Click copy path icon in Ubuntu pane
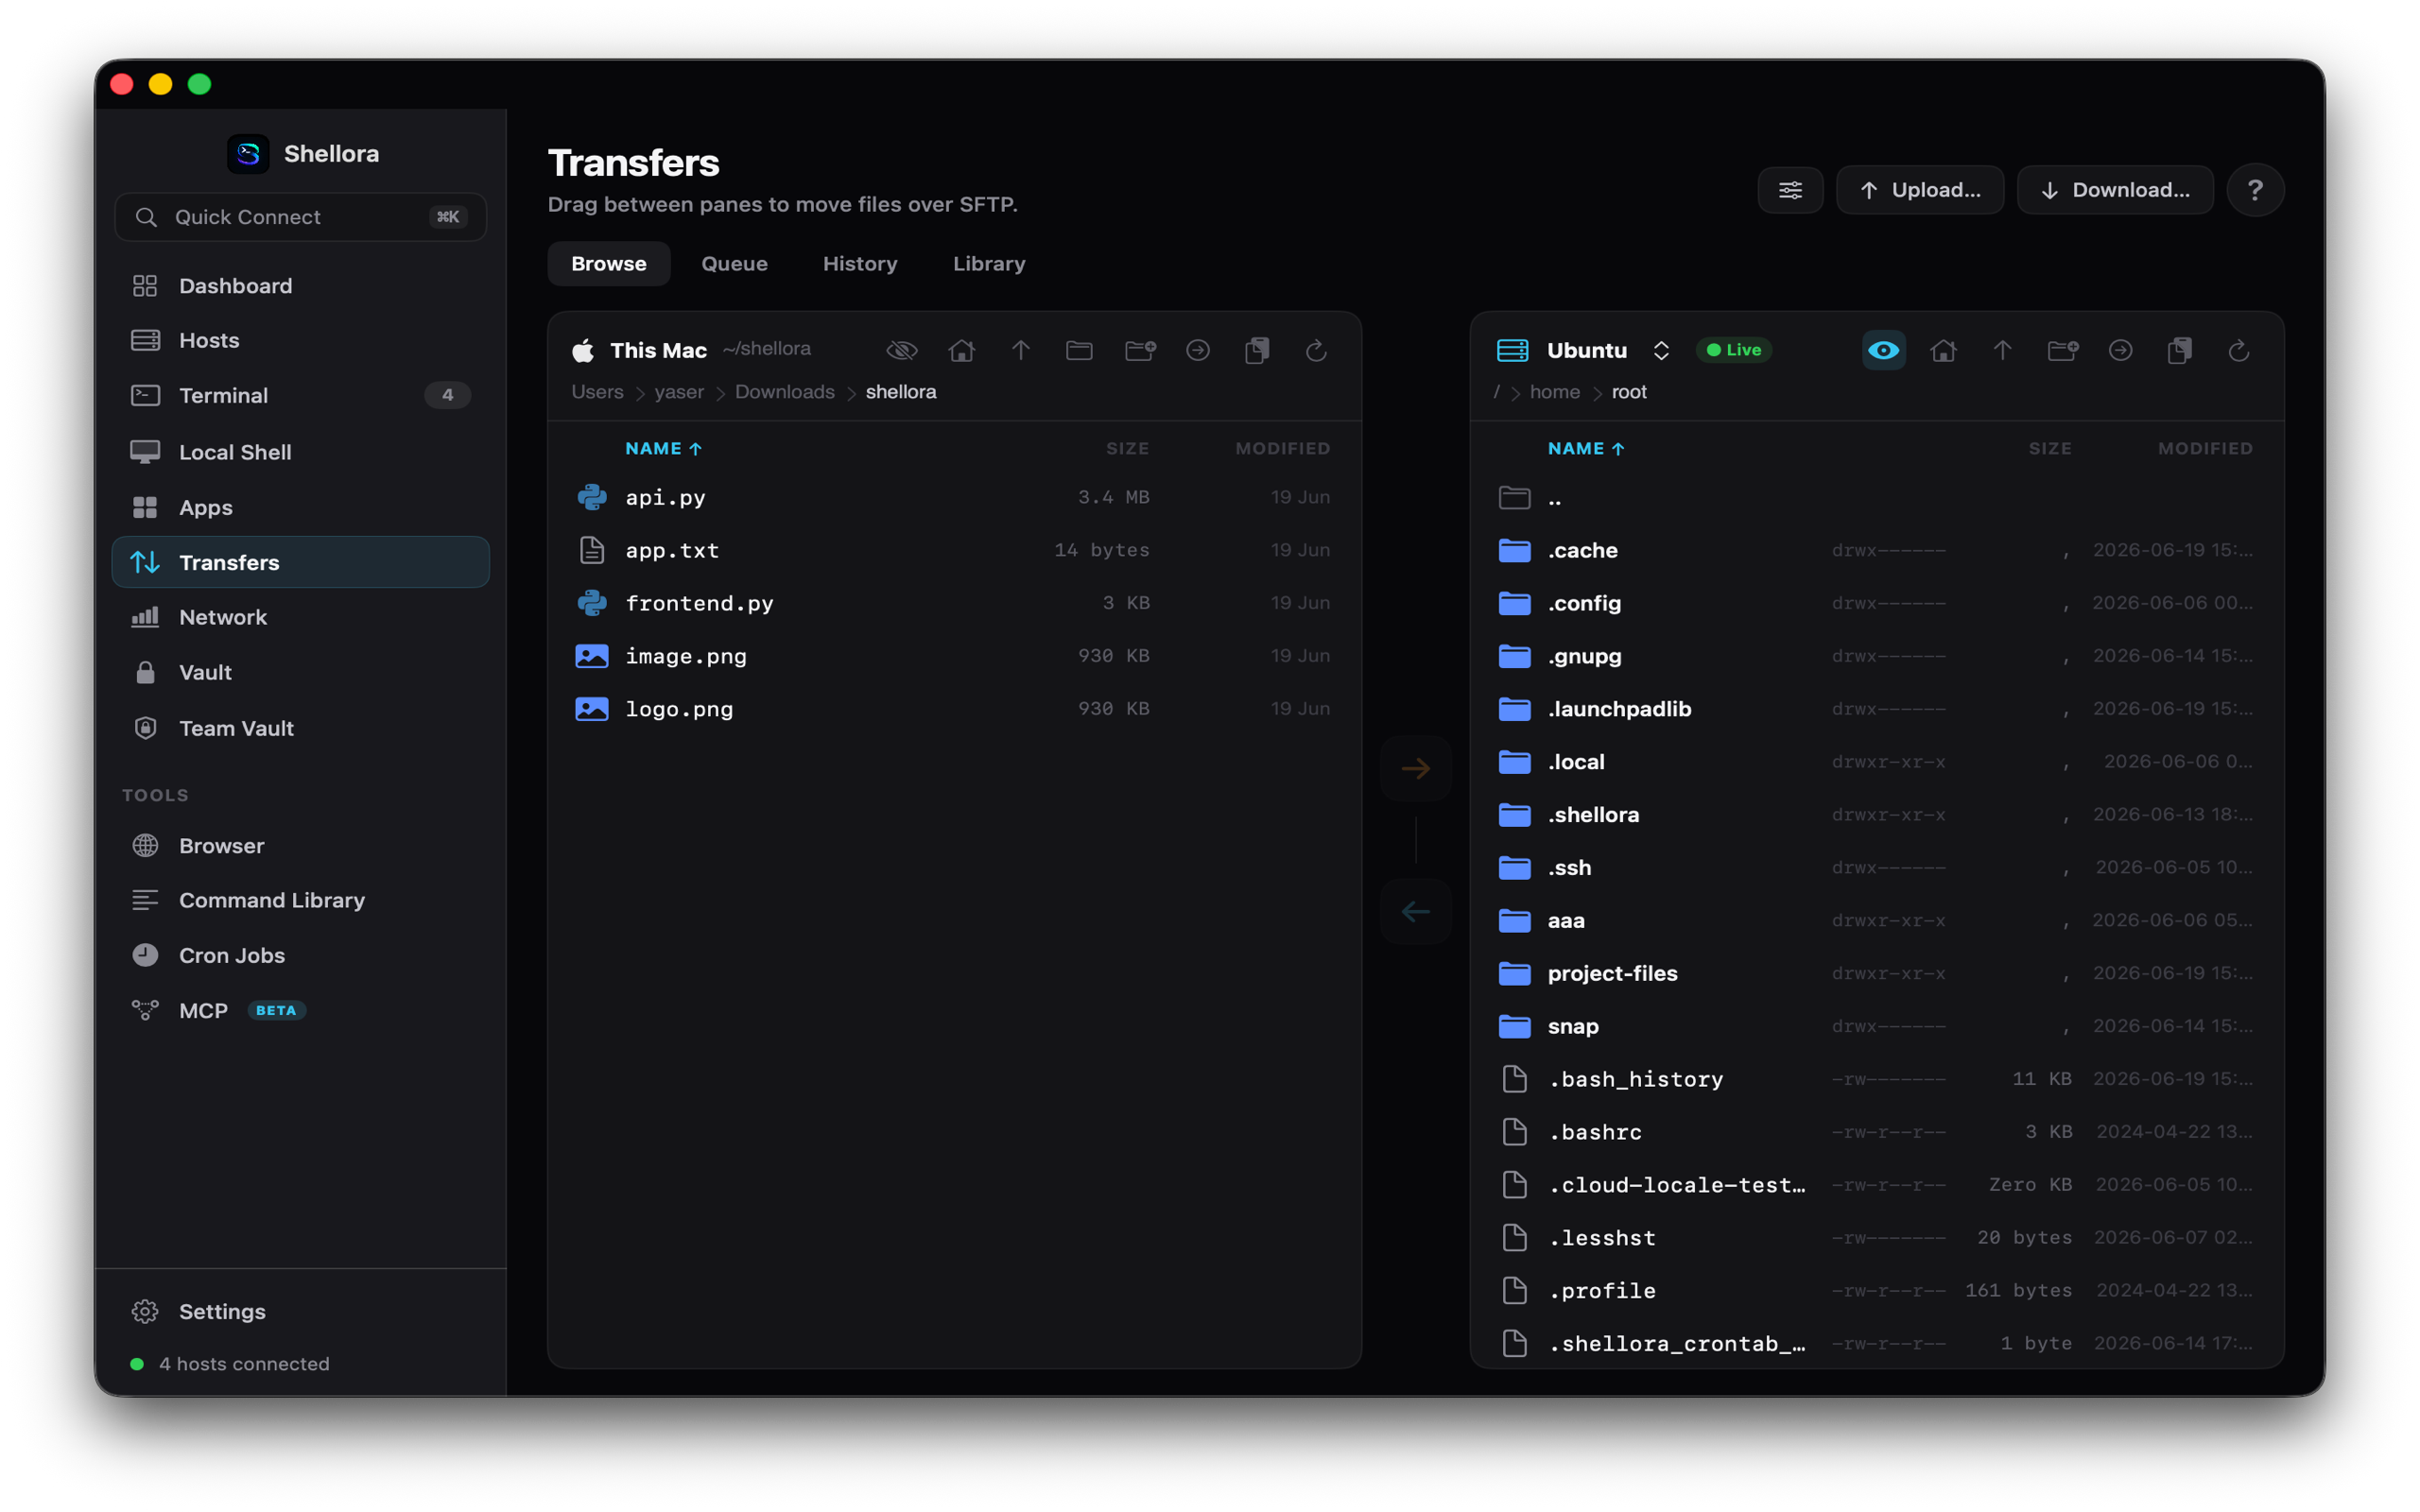The height and width of the screenshot is (1512, 2420). pyautogui.click(x=2179, y=350)
